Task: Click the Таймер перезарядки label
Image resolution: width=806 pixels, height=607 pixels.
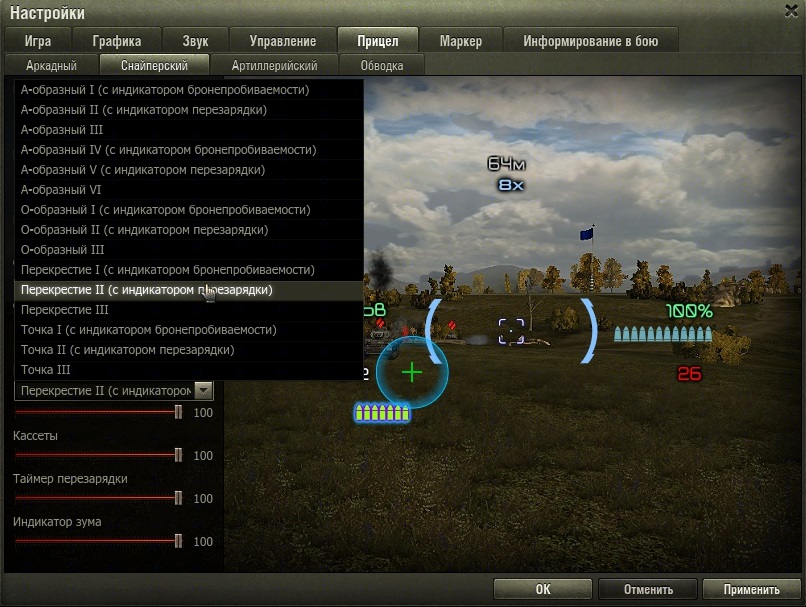Action: 70,479
